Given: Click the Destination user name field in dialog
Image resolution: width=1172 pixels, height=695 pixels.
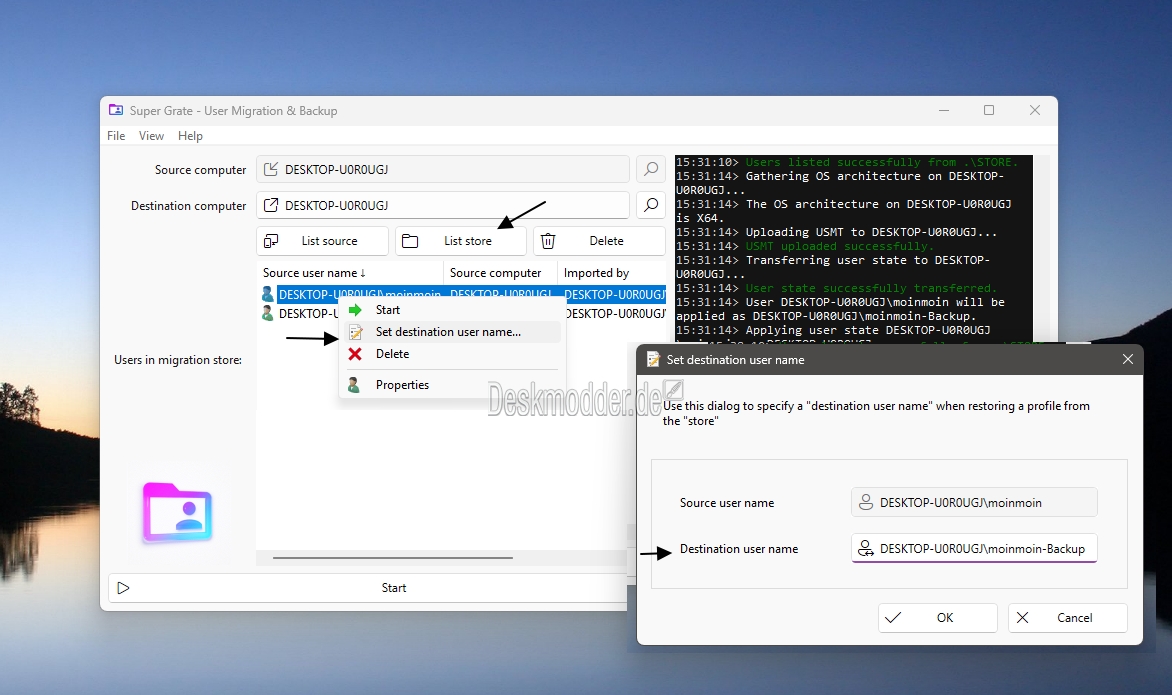Looking at the screenshot, I should pyautogui.click(x=974, y=549).
